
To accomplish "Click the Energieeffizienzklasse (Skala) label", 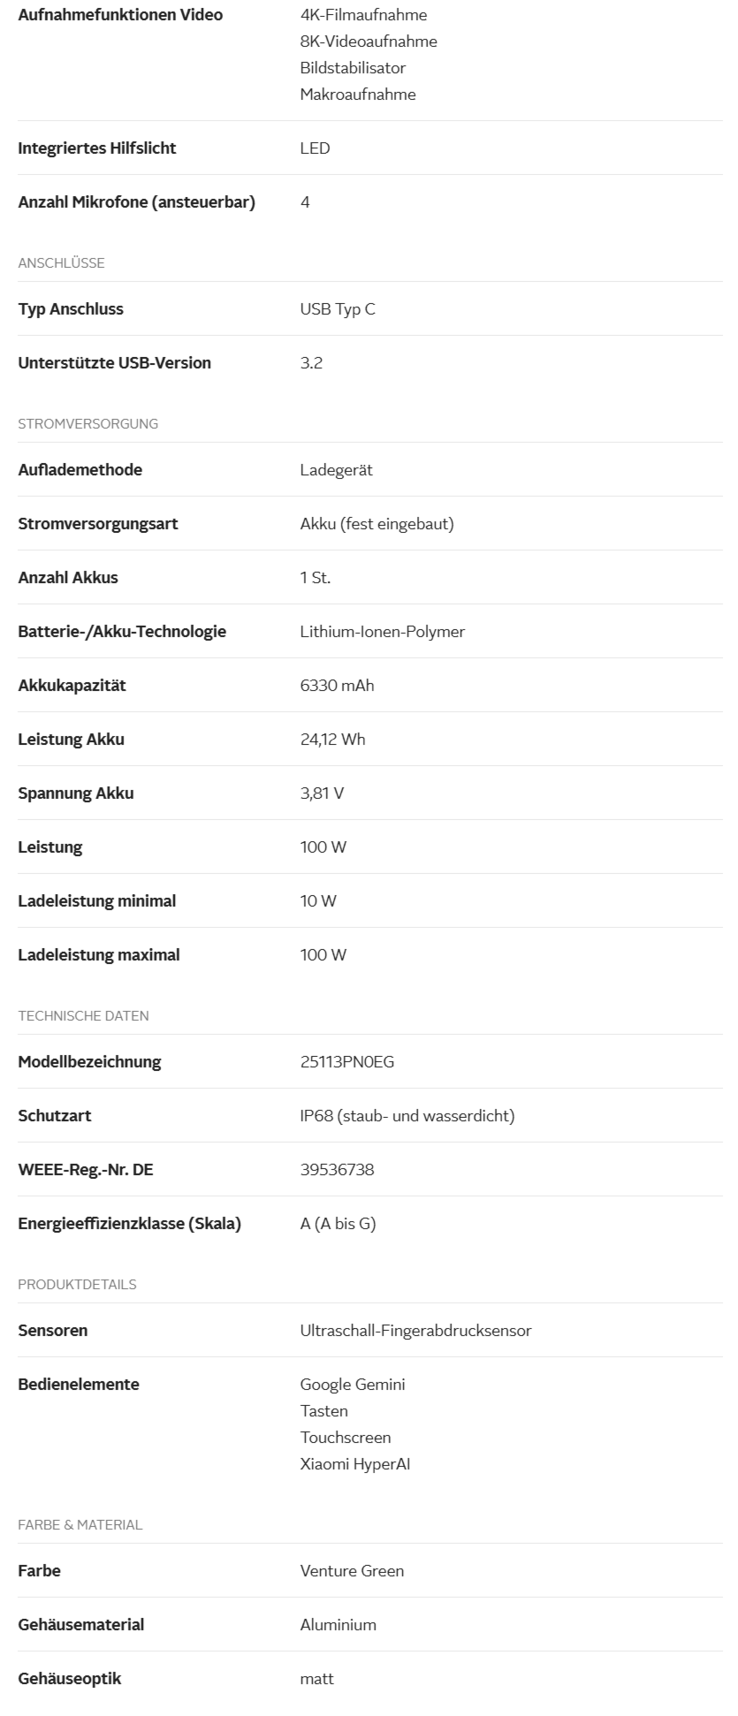I will tap(129, 1224).
